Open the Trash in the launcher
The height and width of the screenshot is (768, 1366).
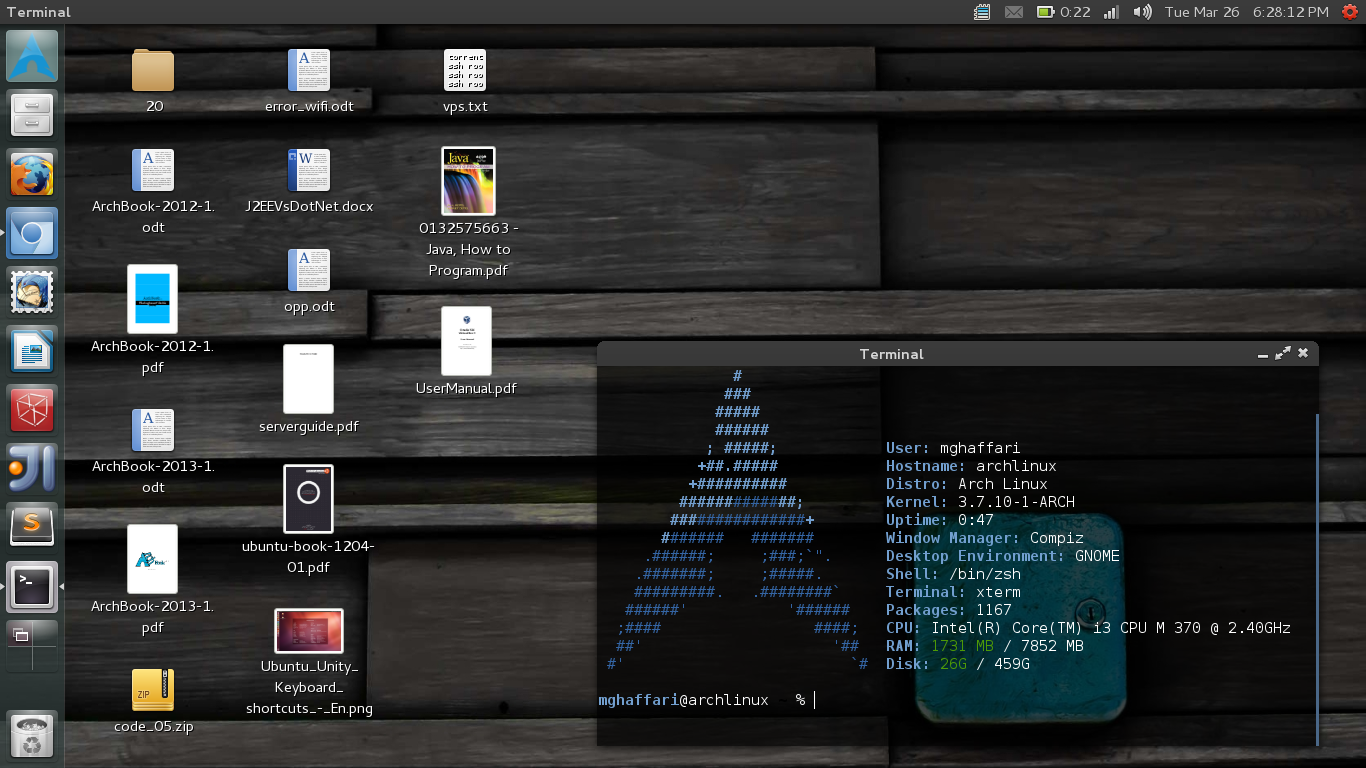[x=32, y=737]
